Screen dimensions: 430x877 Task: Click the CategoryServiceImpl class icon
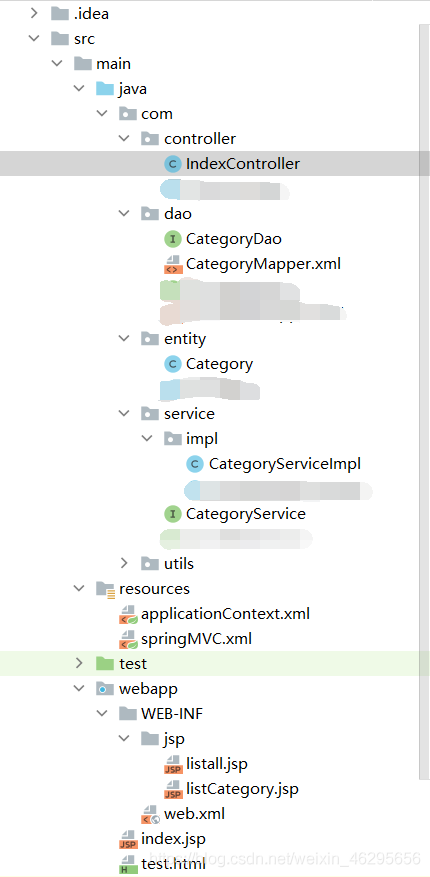tap(195, 464)
